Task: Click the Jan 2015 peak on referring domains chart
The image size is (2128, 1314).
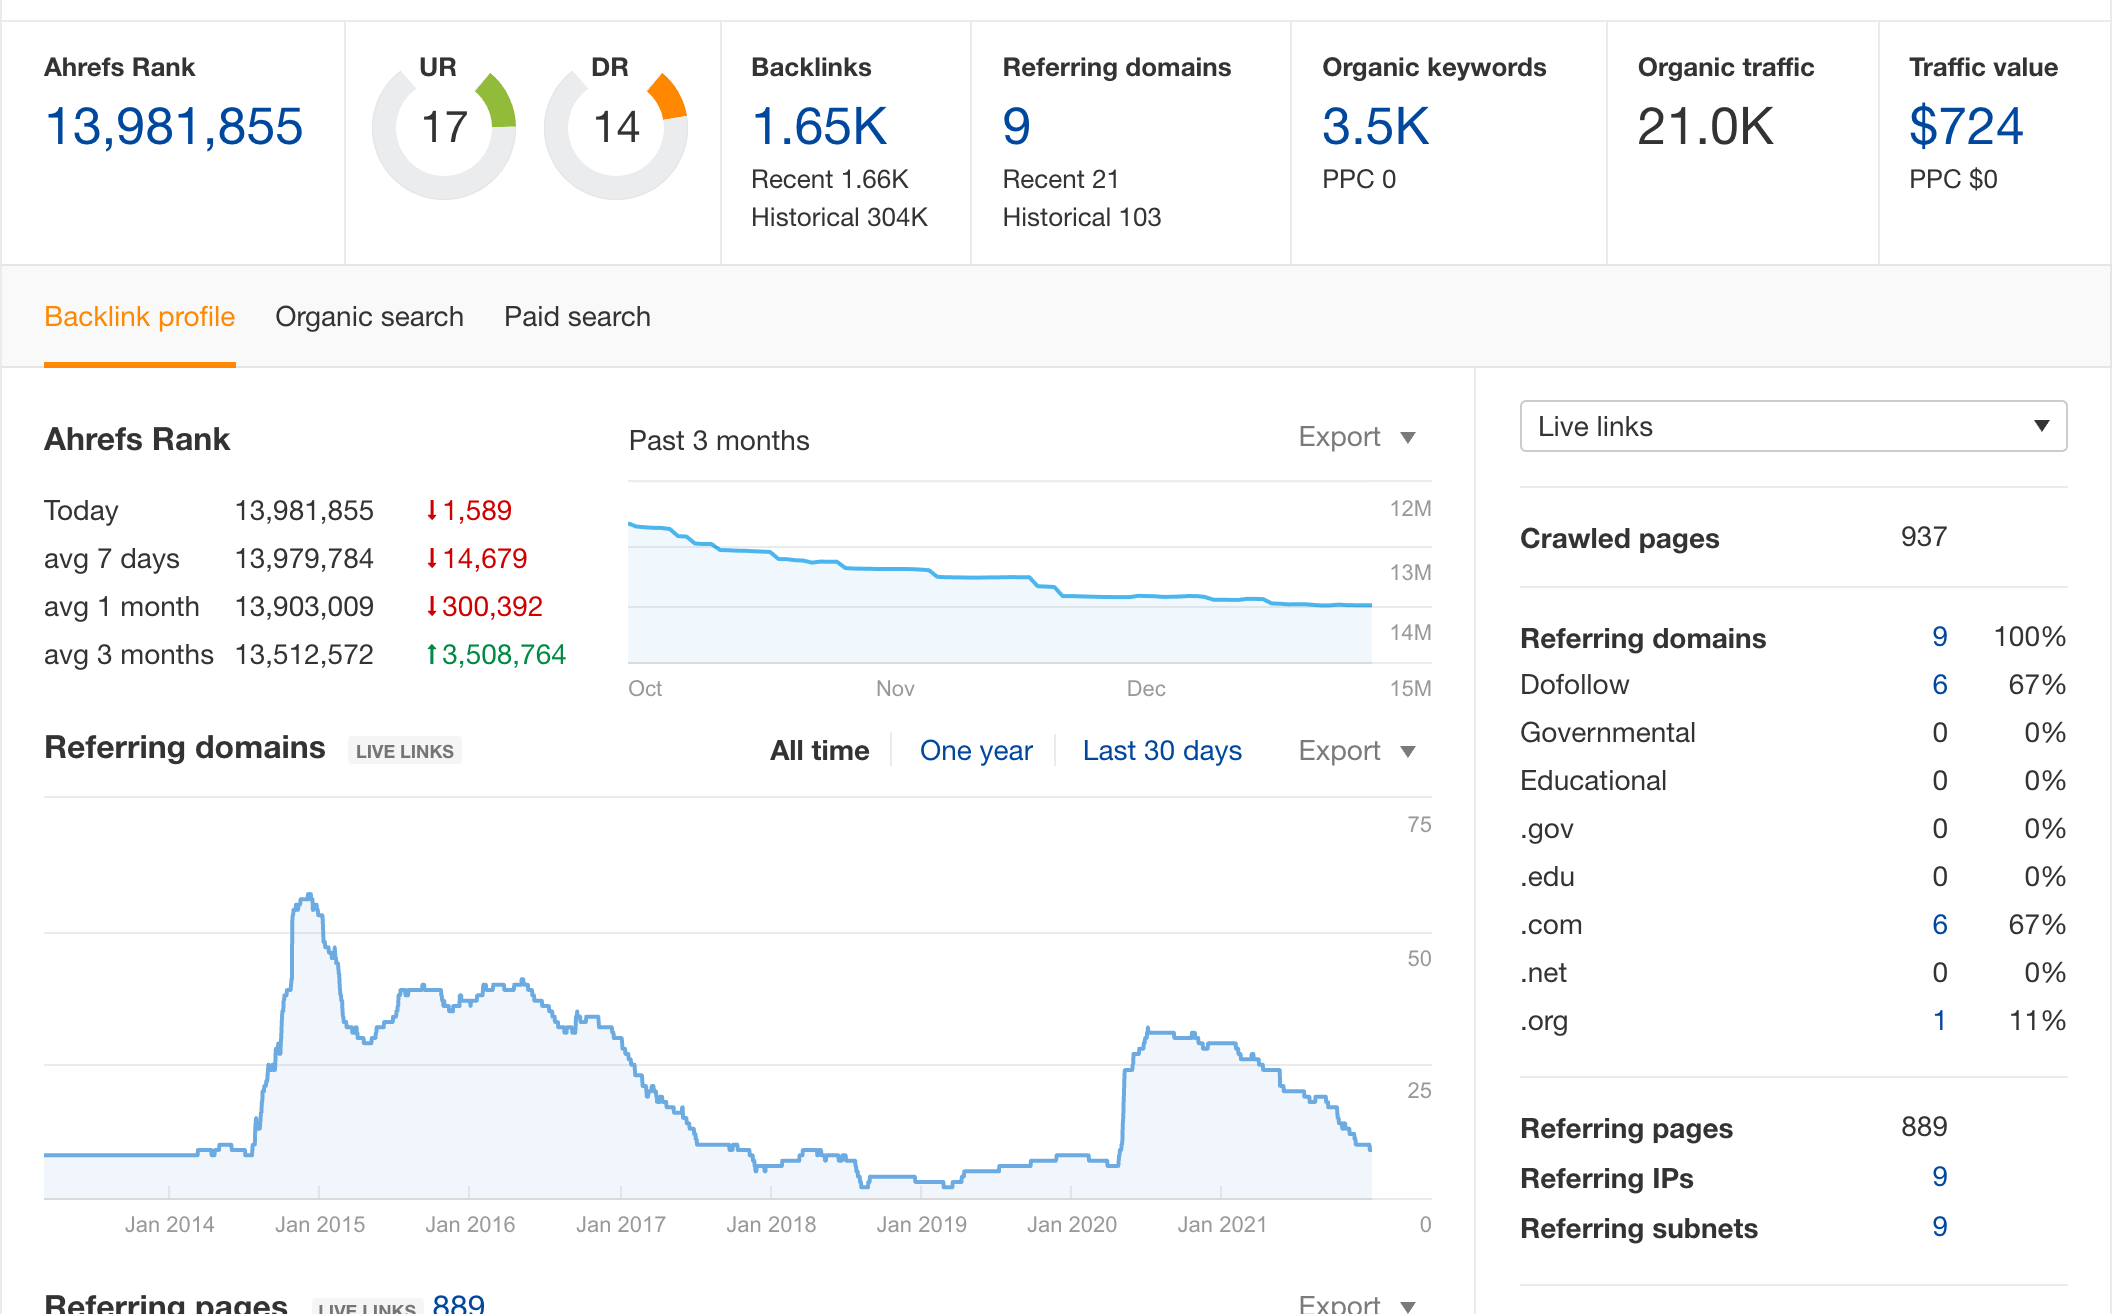Action: [x=308, y=896]
